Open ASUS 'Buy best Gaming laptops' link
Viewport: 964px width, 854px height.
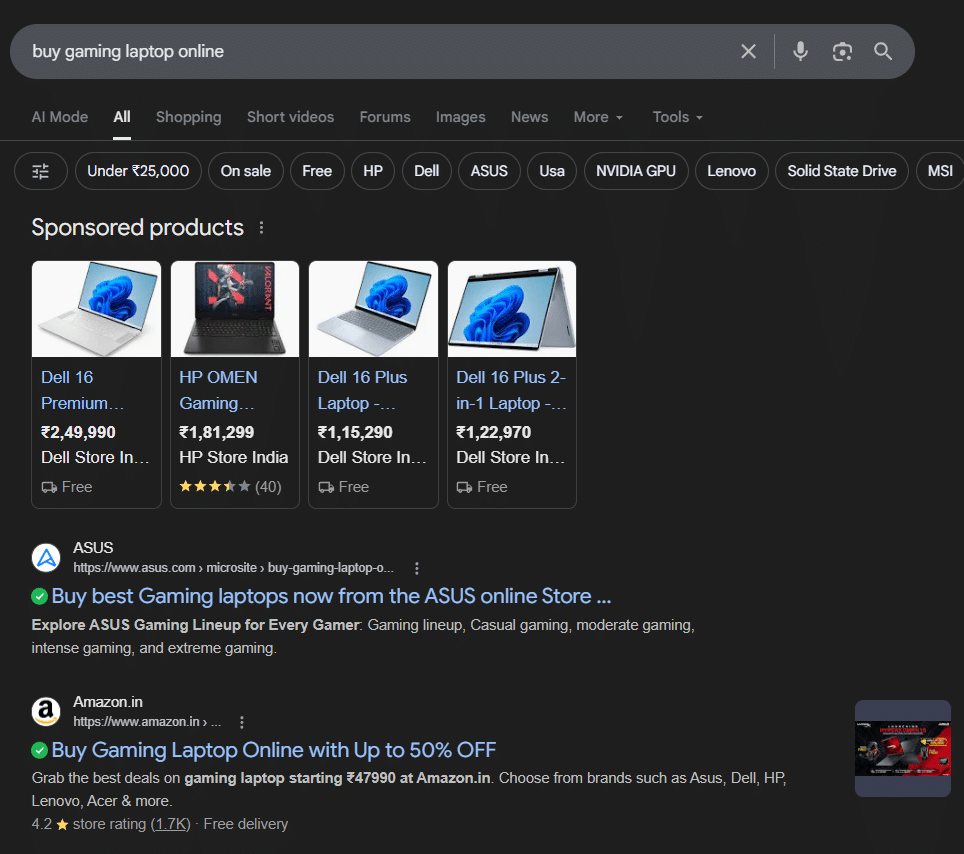click(x=331, y=596)
